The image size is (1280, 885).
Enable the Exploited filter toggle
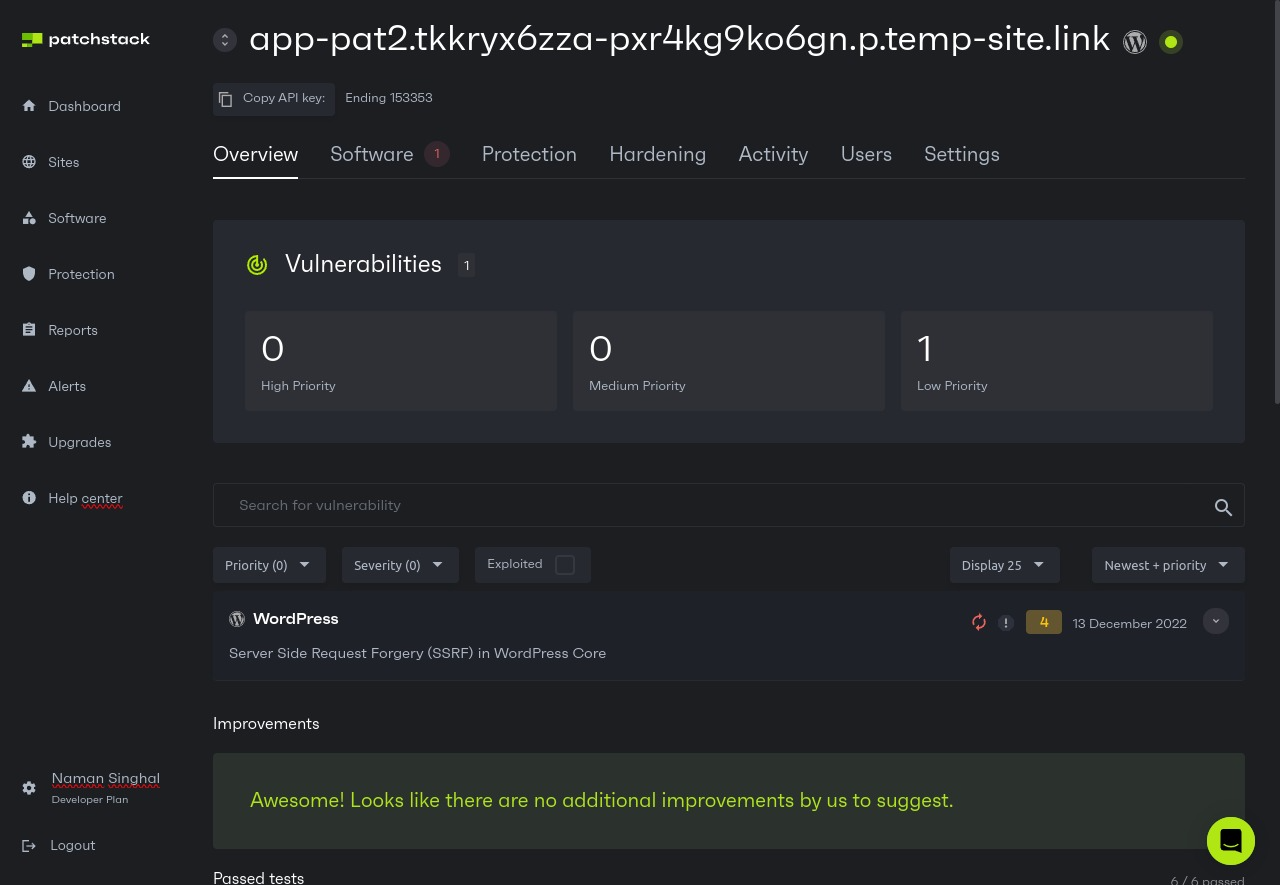(x=564, y=564)
